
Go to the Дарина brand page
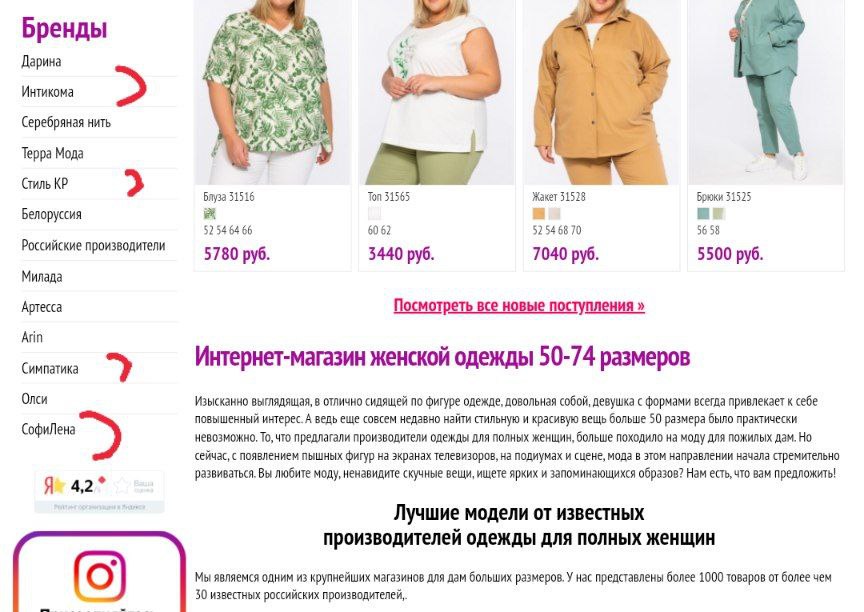41,61
